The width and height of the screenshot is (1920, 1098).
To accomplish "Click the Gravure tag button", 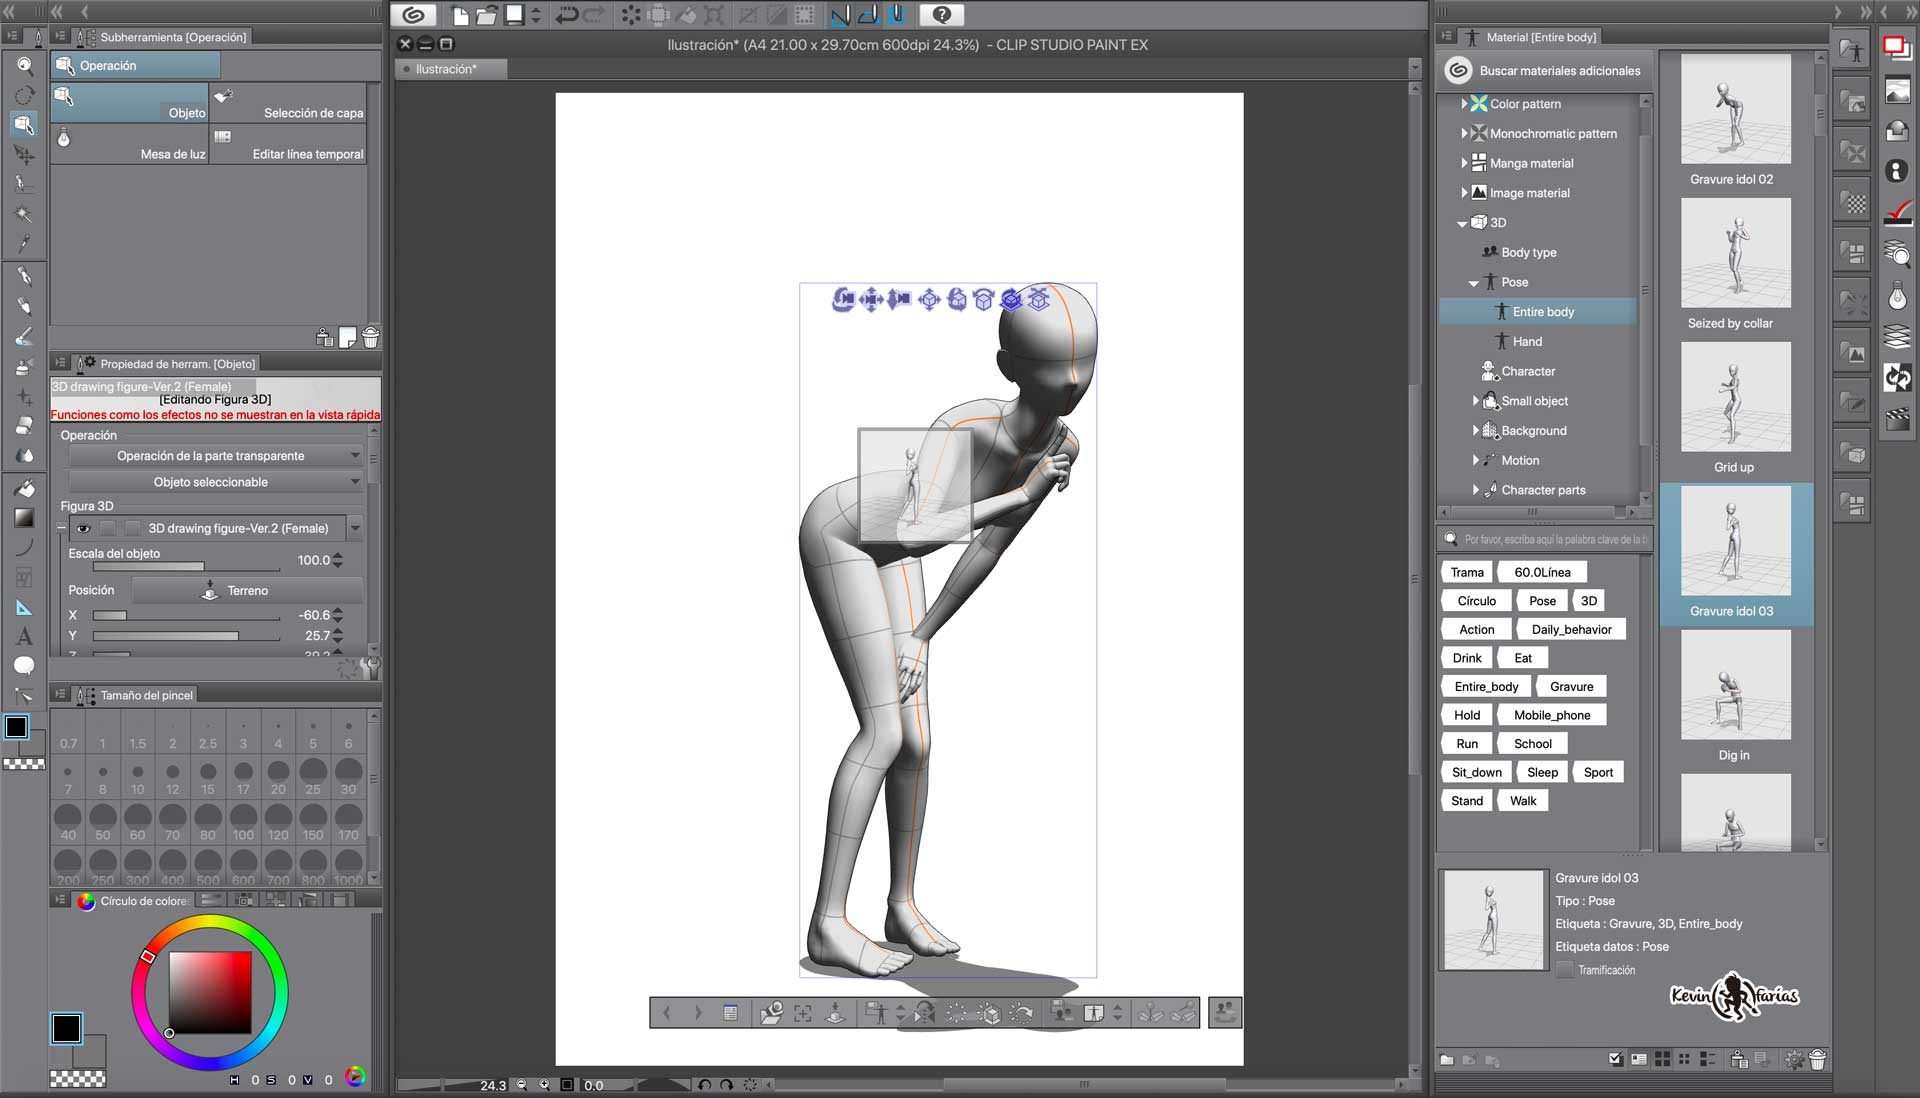I will click(x=1571, y=687).
